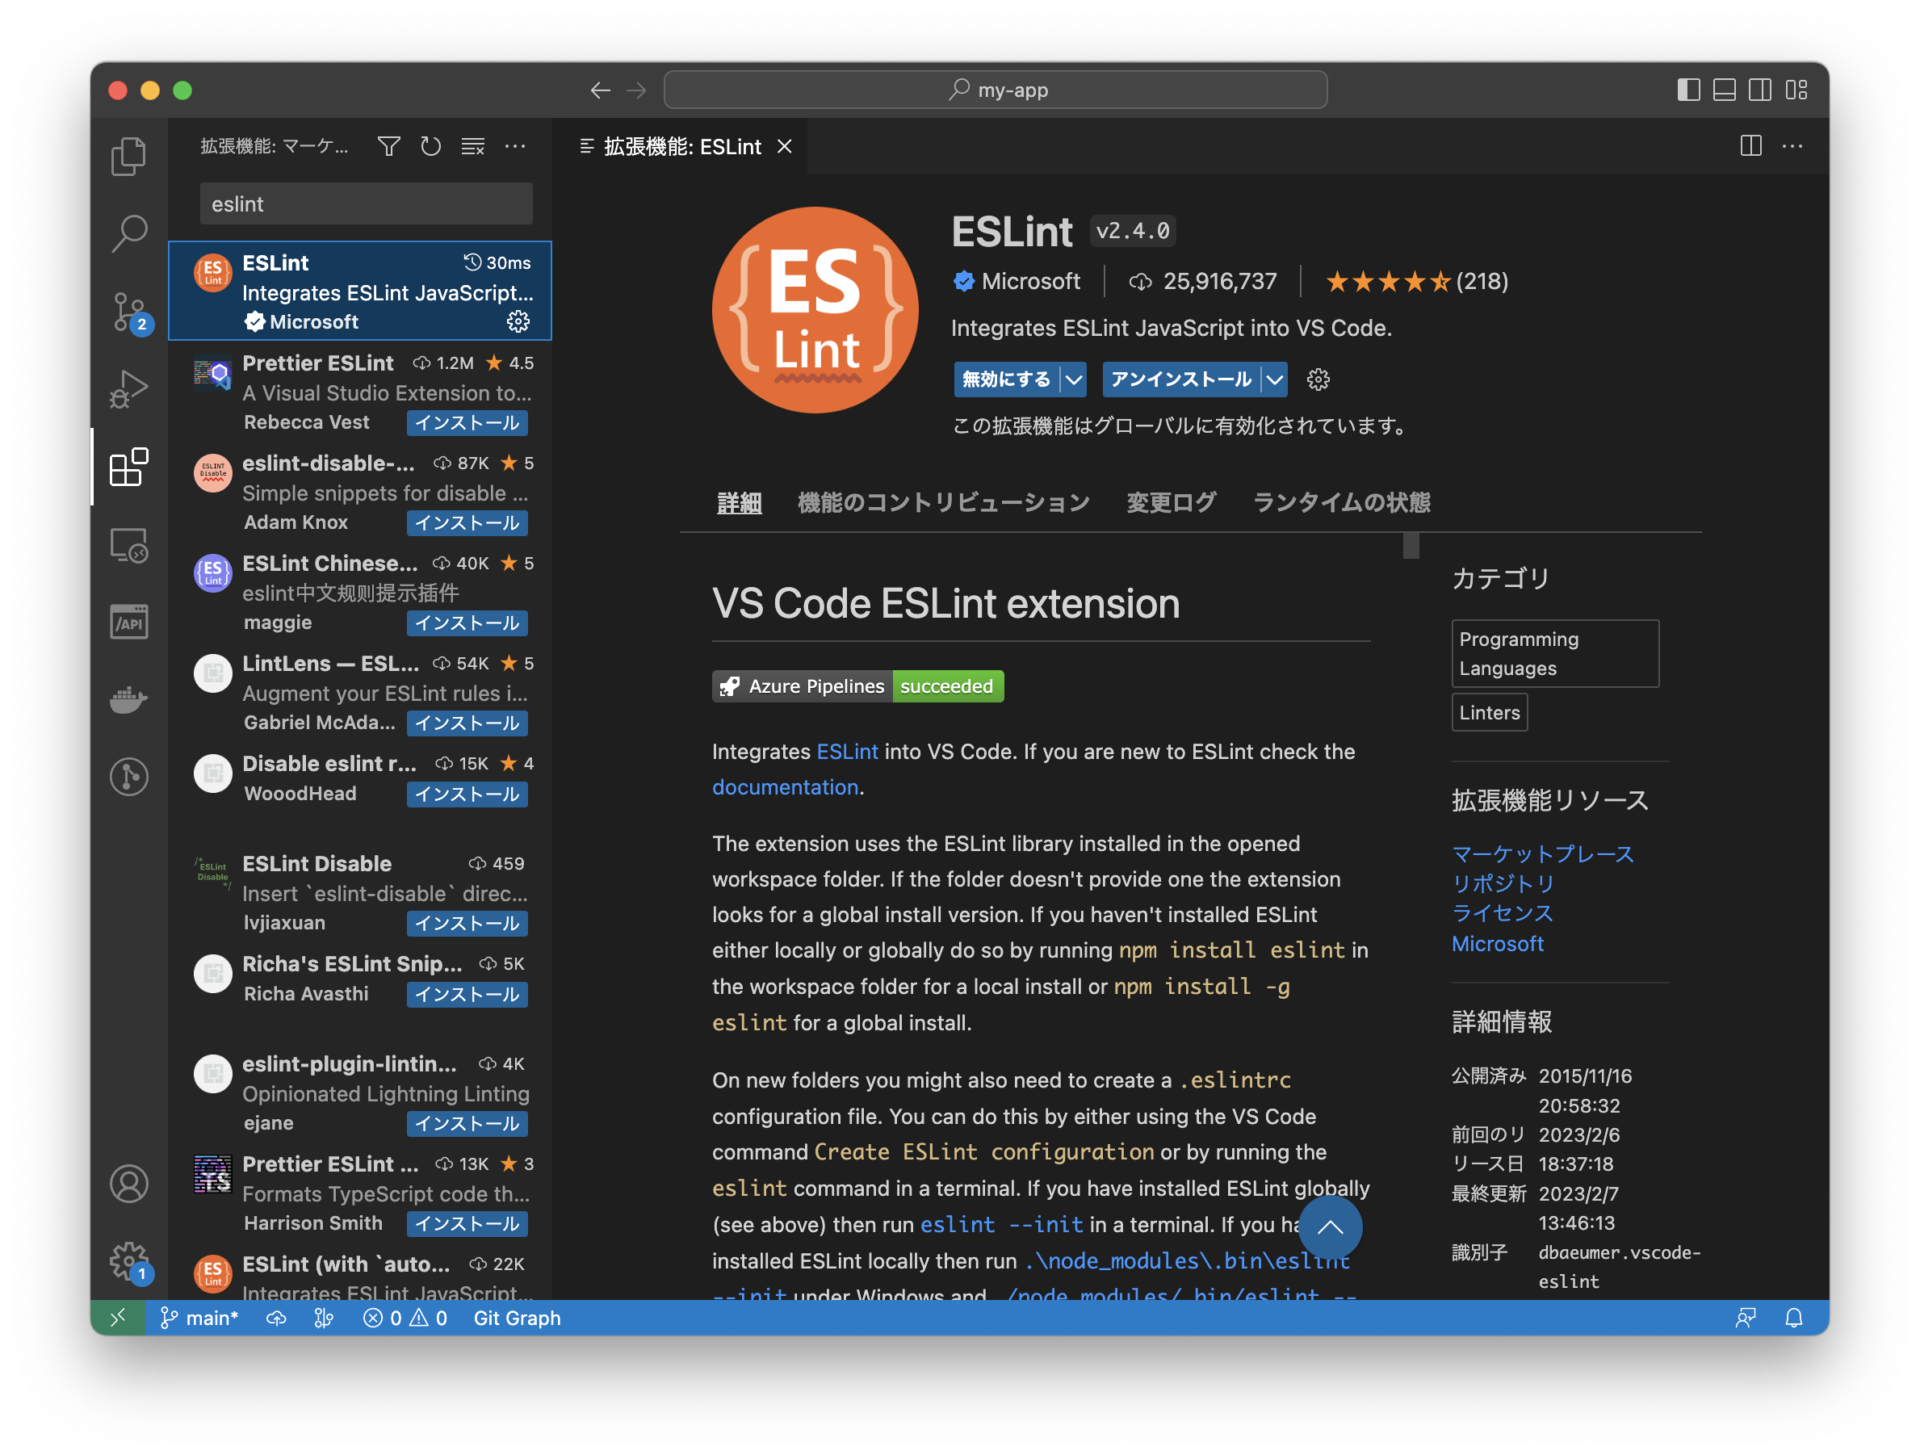
Task: Open the extensions filter funnel
Action: tap(388, 146)
